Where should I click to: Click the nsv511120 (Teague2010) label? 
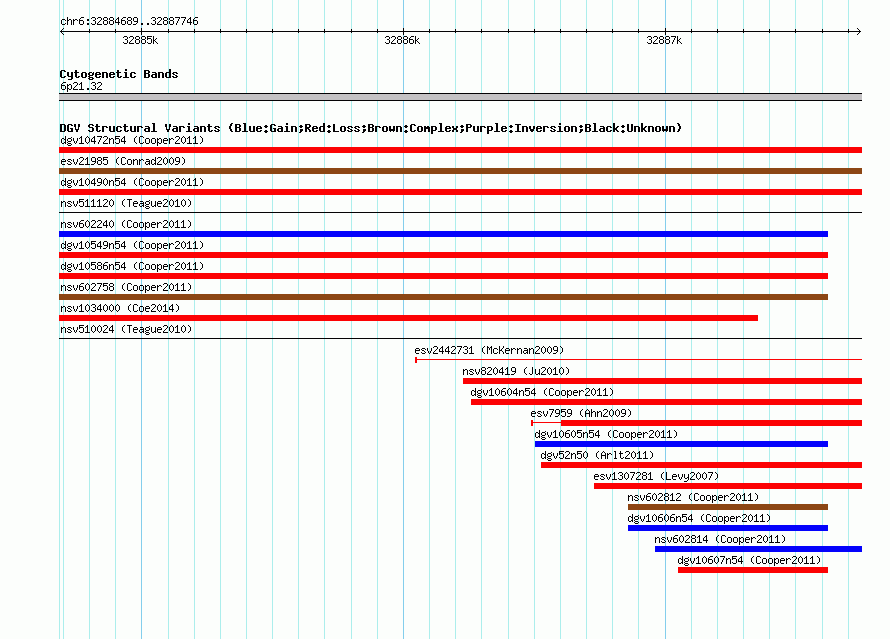click(x=126, y=203)
